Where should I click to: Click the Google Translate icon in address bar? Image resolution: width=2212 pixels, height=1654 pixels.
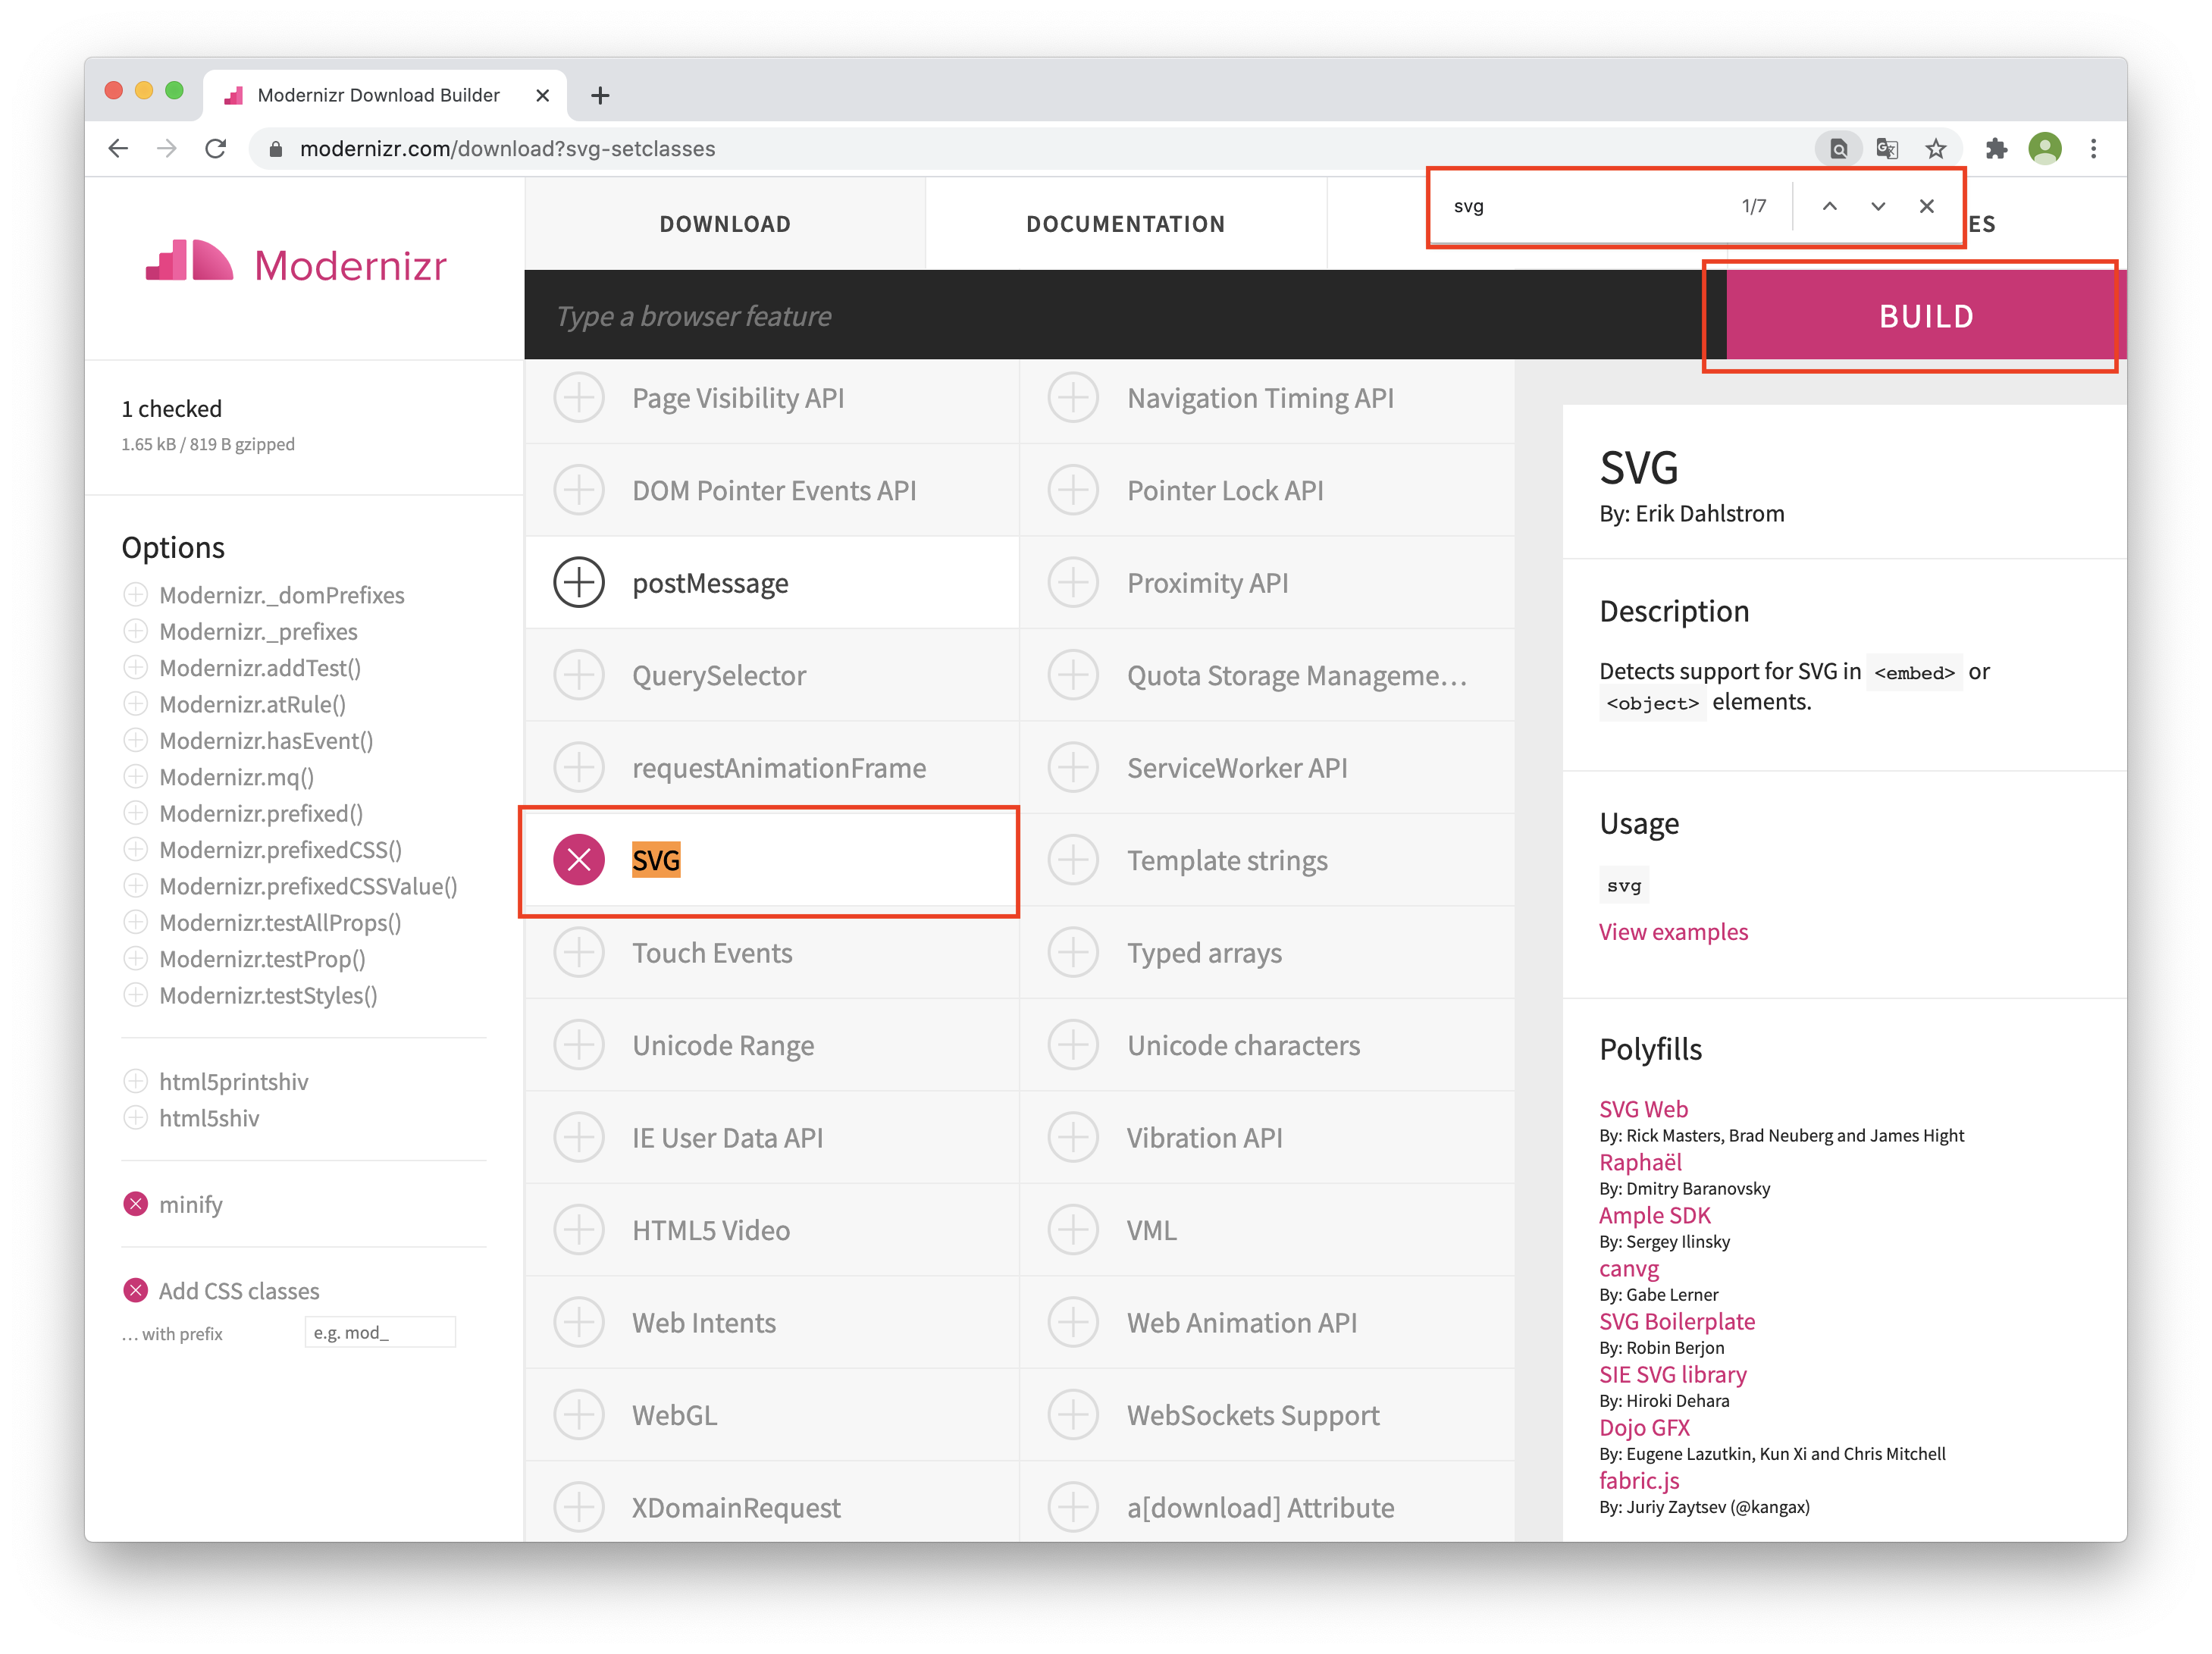(1887, 149)
